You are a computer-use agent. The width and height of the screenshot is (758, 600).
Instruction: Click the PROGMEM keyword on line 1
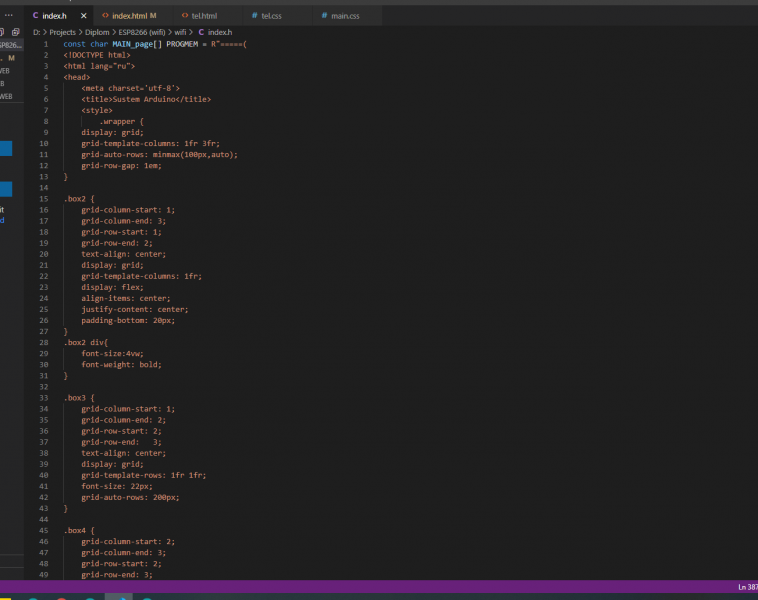click(x=182, y=44)
